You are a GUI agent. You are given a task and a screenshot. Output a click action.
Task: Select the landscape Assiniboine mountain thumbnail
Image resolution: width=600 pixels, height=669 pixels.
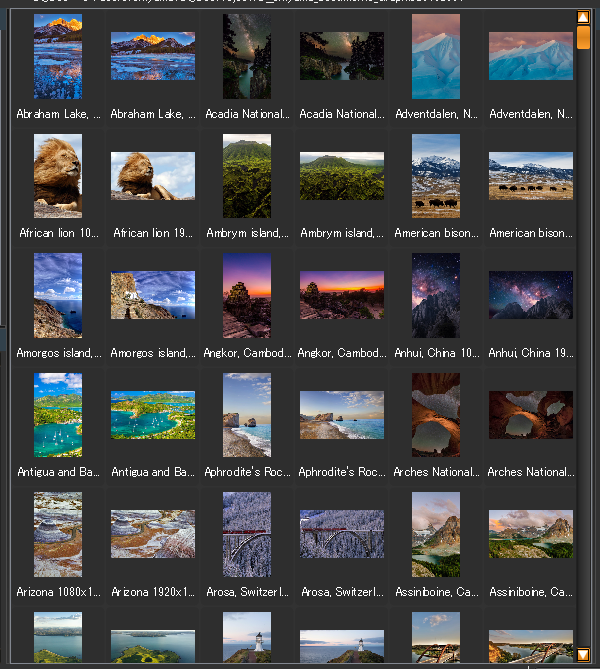point(531,534)
